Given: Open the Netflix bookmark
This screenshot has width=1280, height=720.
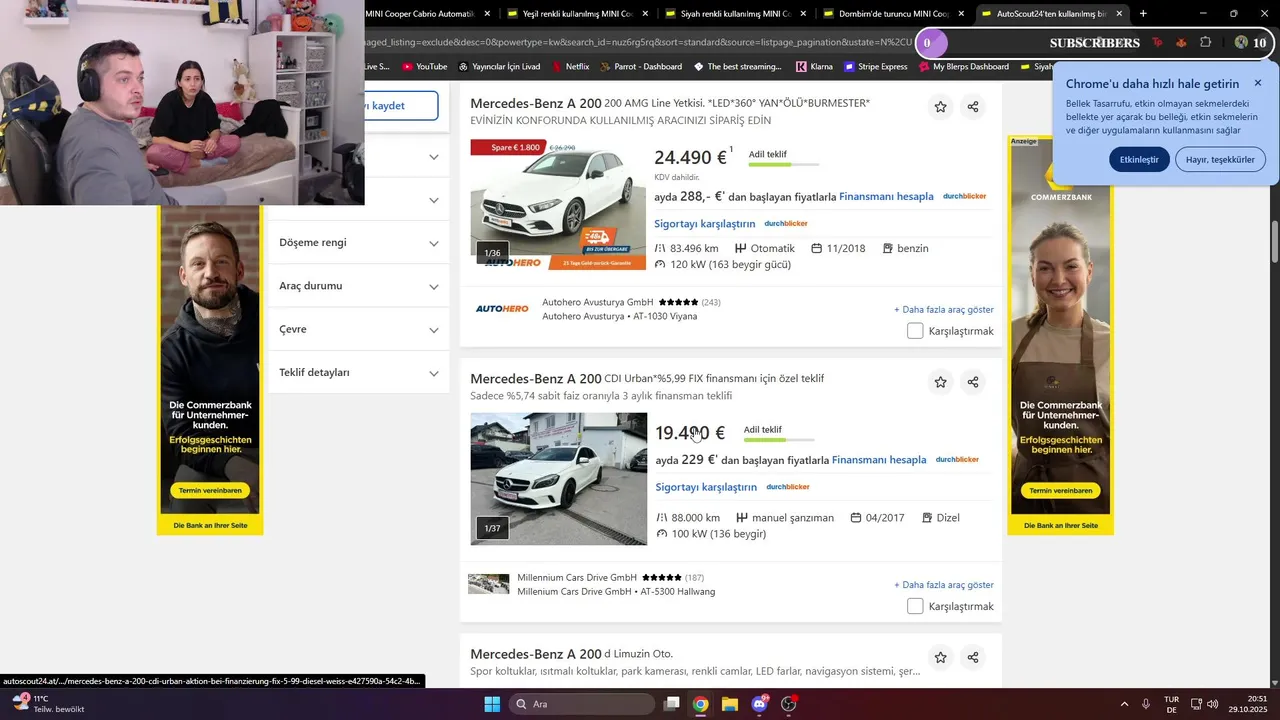Looking at the screenshot, I should click(570, 67).
